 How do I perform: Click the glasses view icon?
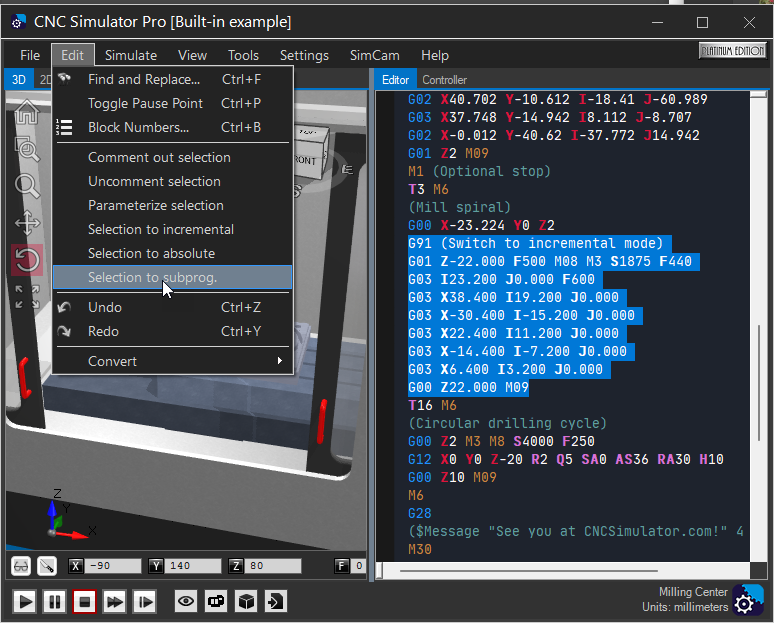[x=21, y=566]
